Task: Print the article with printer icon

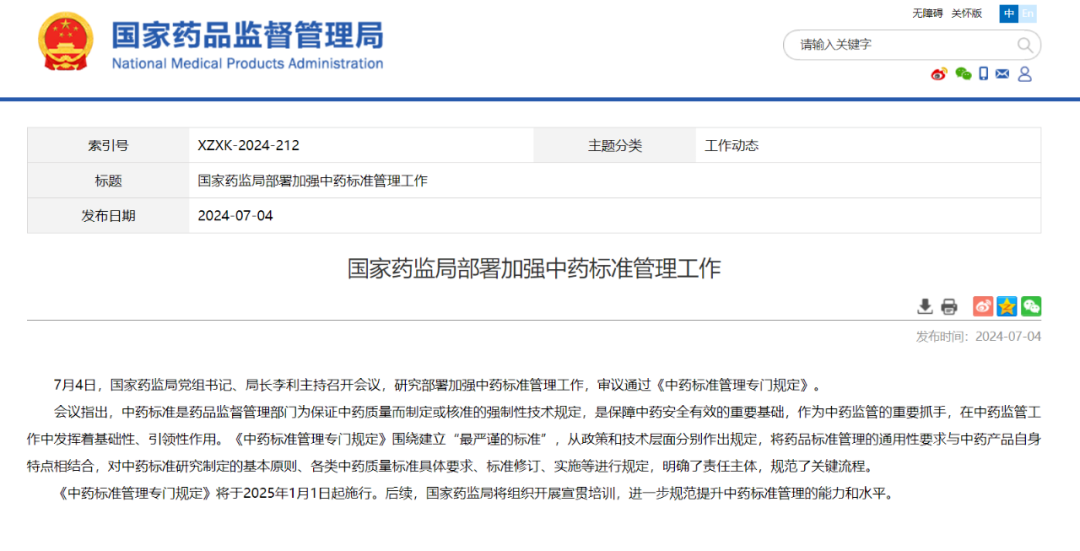Action: coord(949,306)
